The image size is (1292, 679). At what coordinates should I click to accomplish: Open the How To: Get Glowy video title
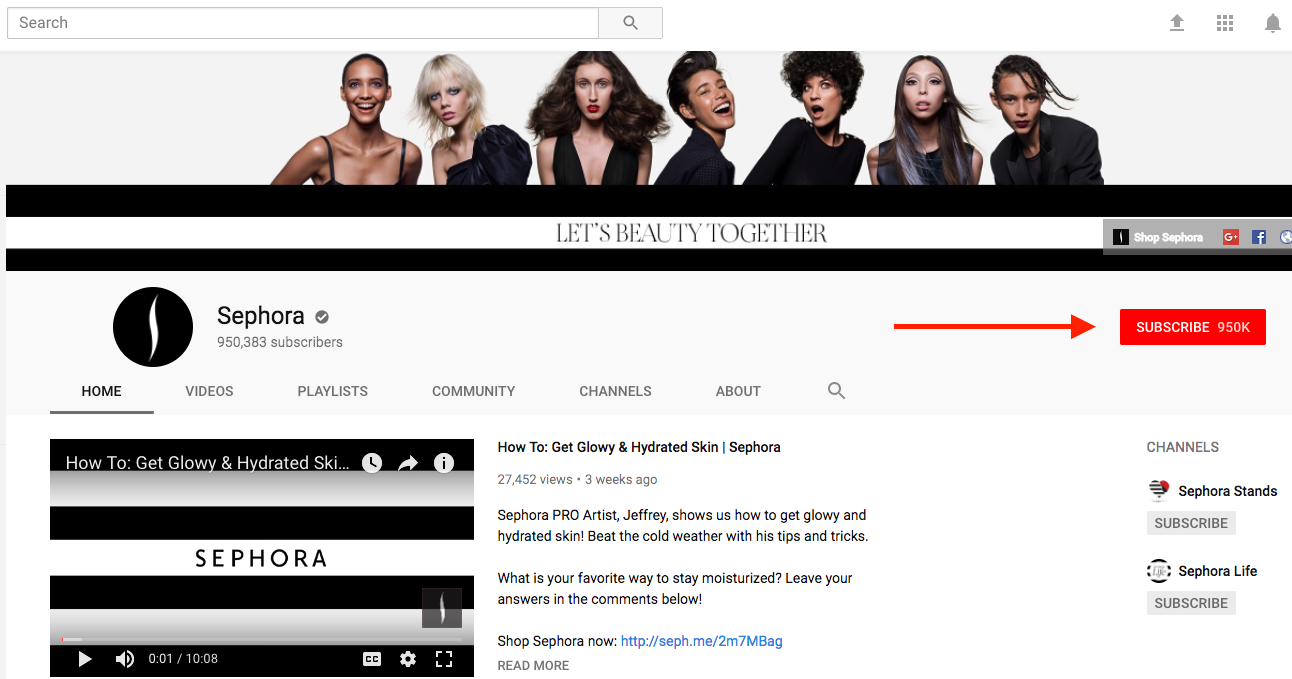point(639,447)
